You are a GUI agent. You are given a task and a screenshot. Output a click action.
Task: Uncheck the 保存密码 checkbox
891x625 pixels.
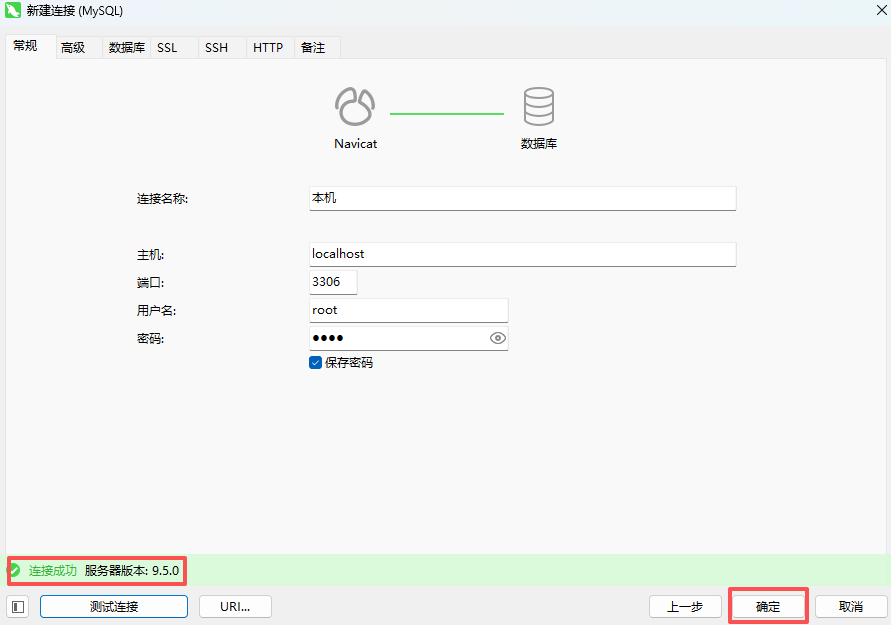pyautogui.click(x=315, y=362)
